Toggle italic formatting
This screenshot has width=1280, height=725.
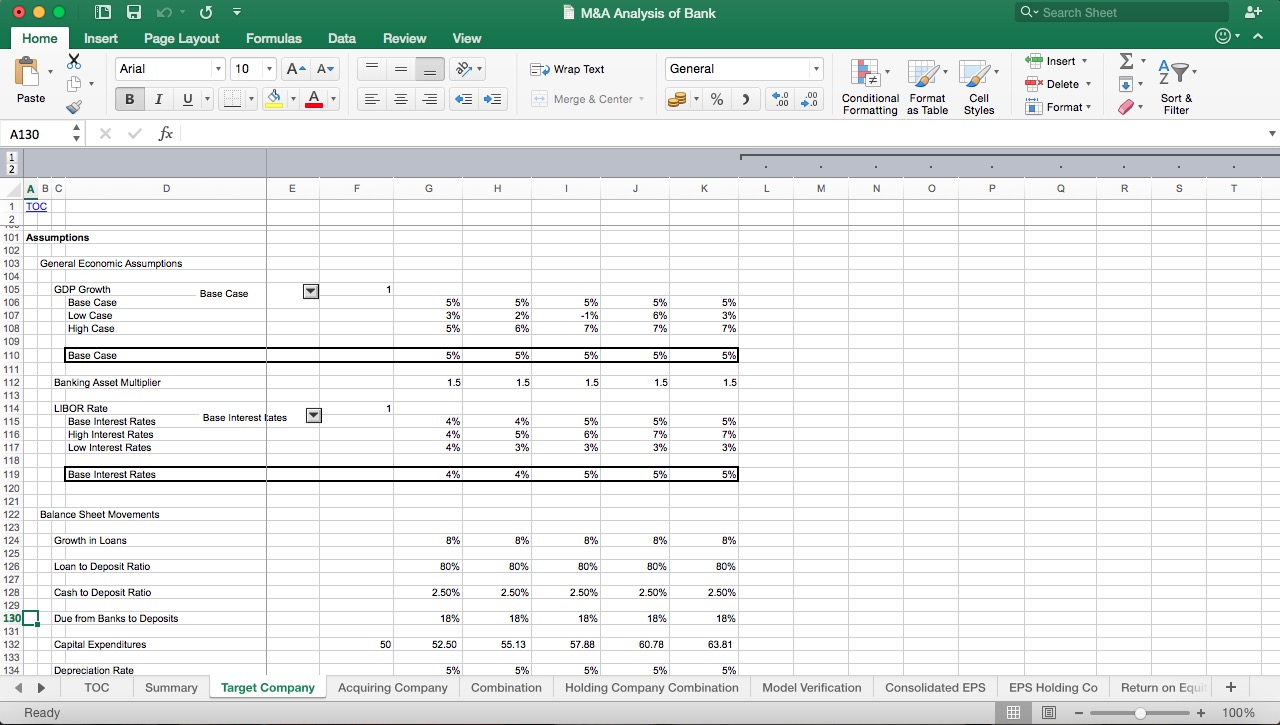point(158,99)
